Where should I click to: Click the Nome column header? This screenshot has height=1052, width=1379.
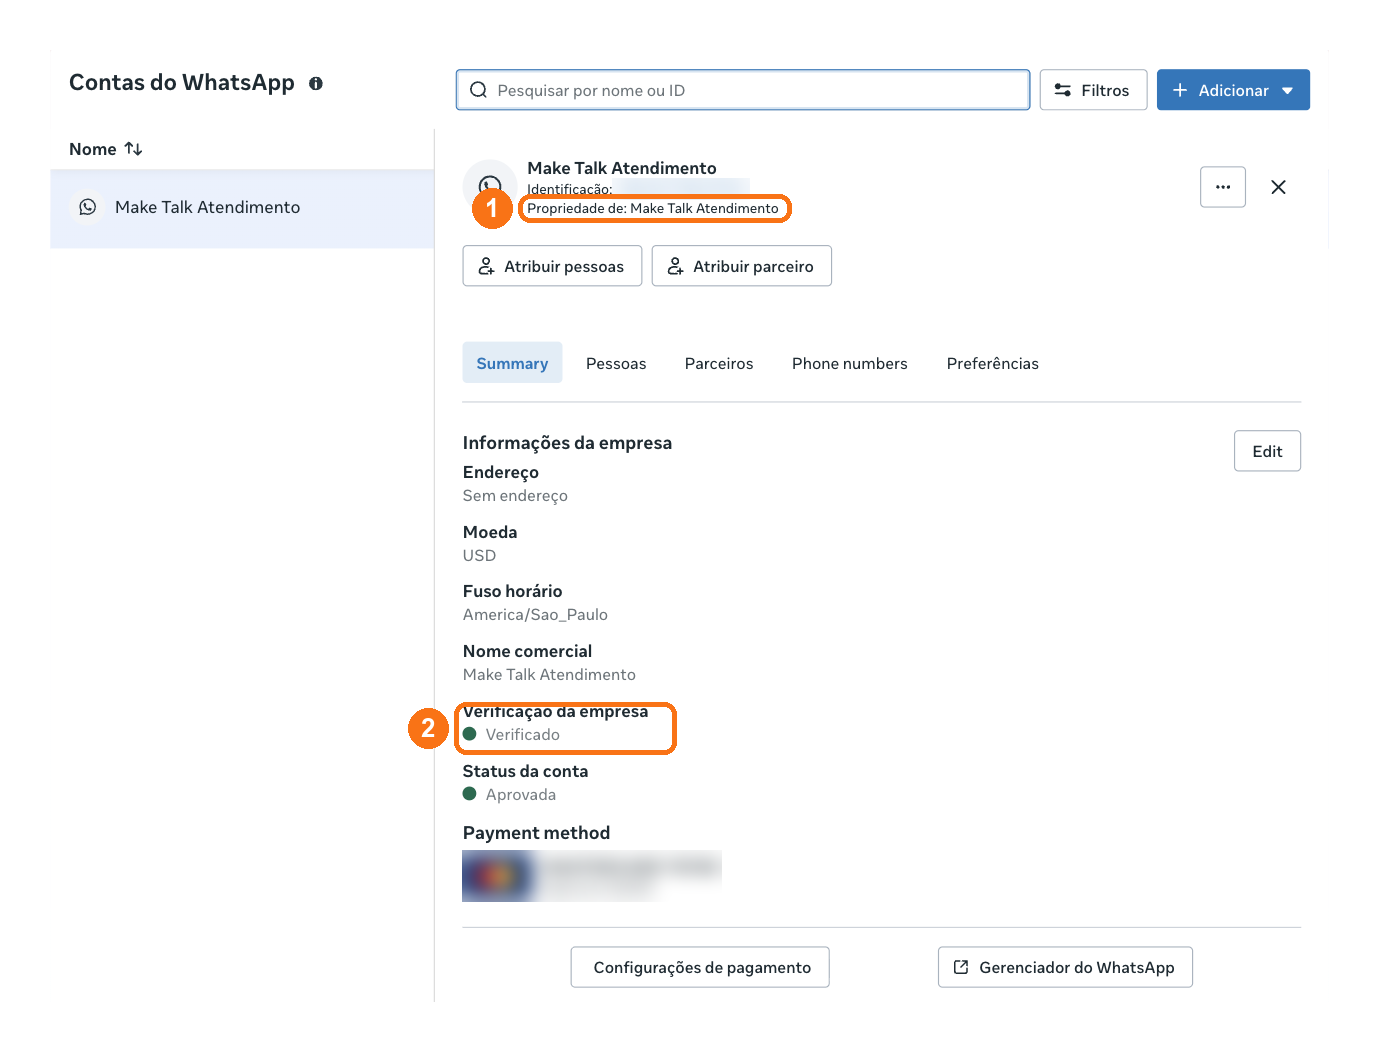tap(93, 149)
